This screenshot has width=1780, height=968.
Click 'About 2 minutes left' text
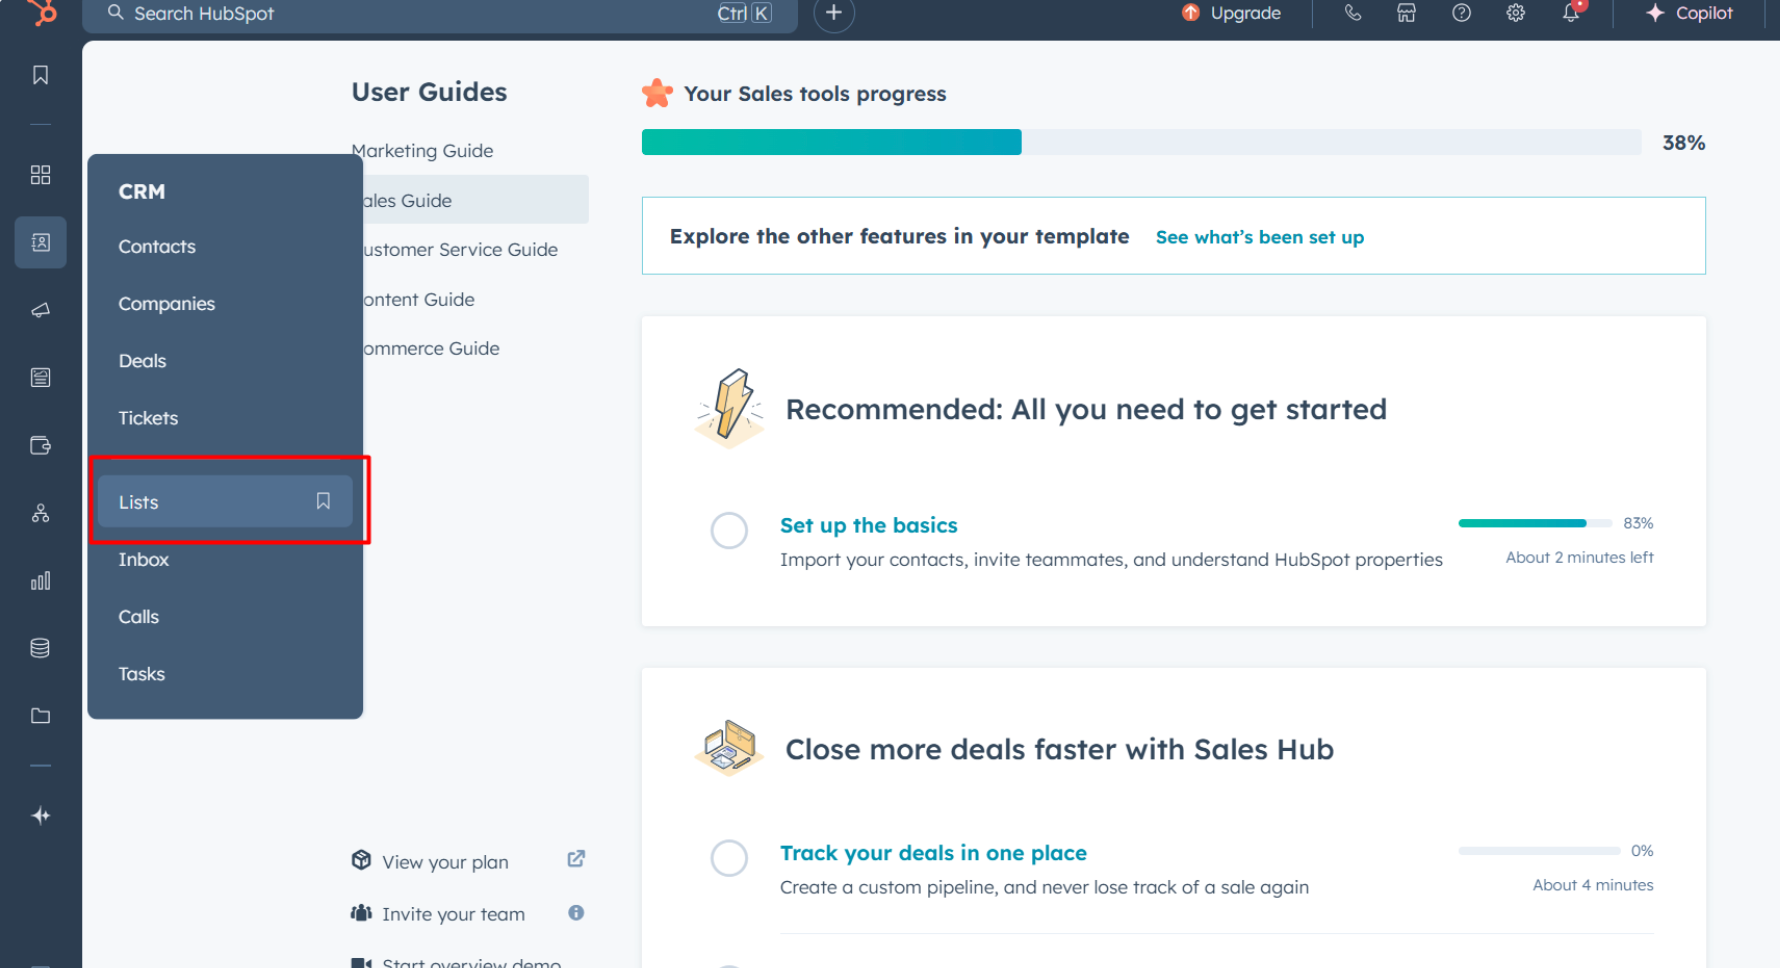pos(1579,557)
